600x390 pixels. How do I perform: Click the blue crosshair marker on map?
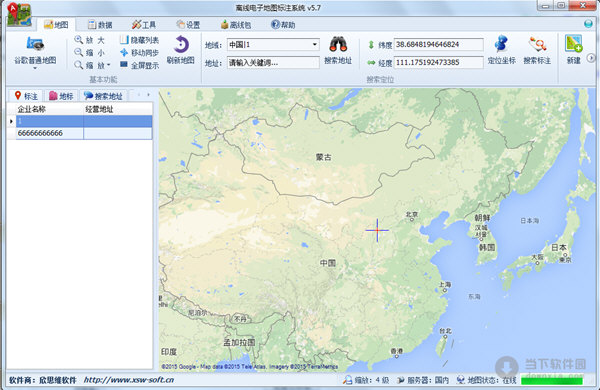pos(377,230)
